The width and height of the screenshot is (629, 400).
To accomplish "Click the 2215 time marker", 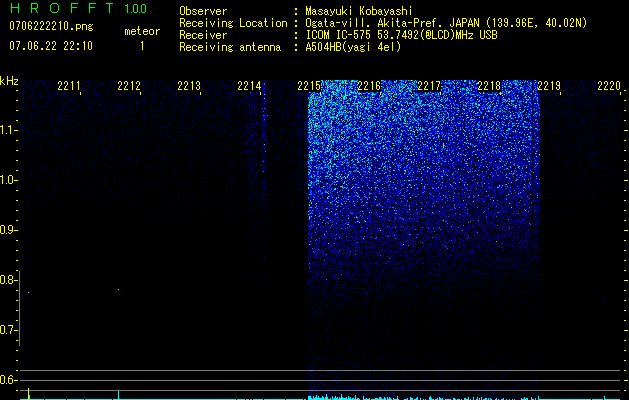I will 309,86.
